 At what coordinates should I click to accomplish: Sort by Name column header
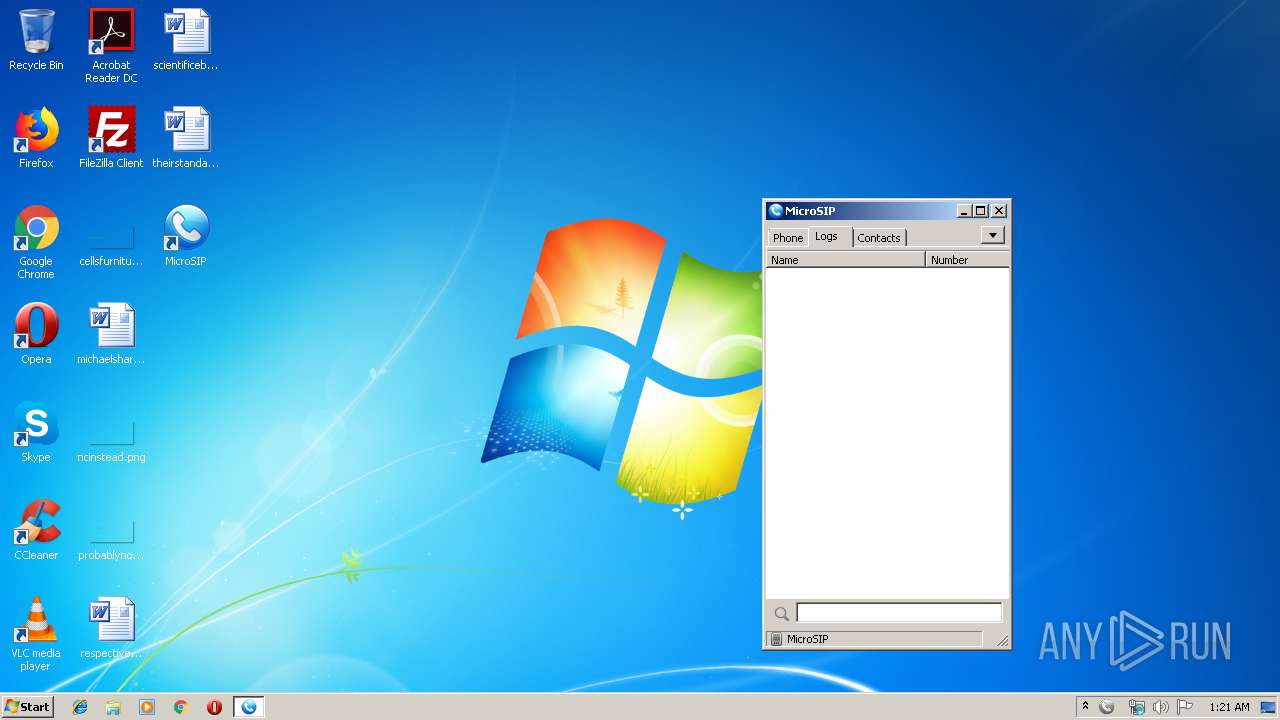(x=846, y=259)
